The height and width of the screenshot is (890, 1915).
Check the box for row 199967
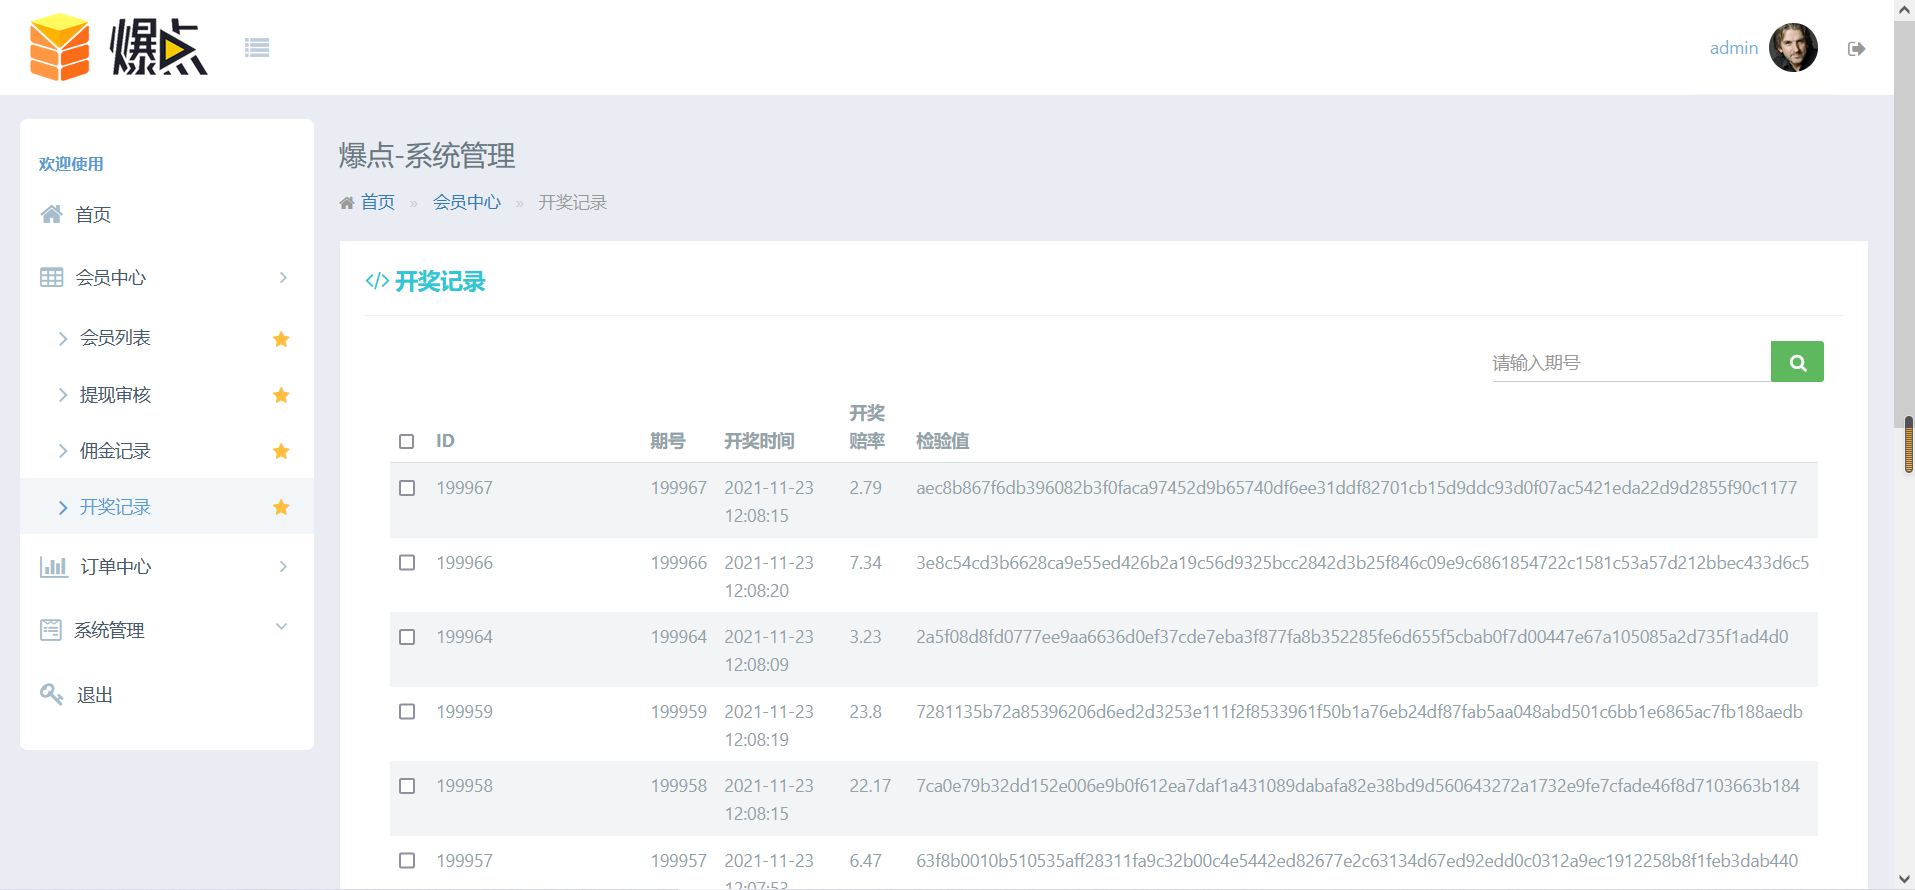407,488
